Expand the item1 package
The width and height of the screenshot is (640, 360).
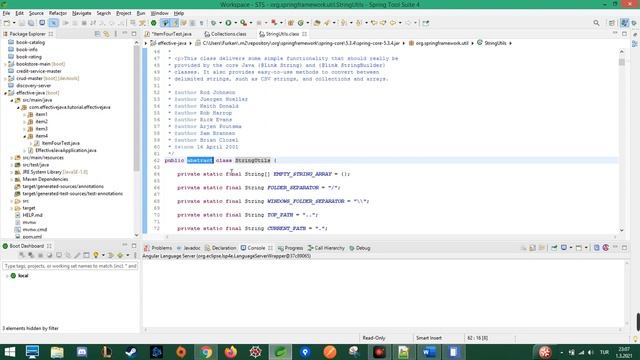24,115
